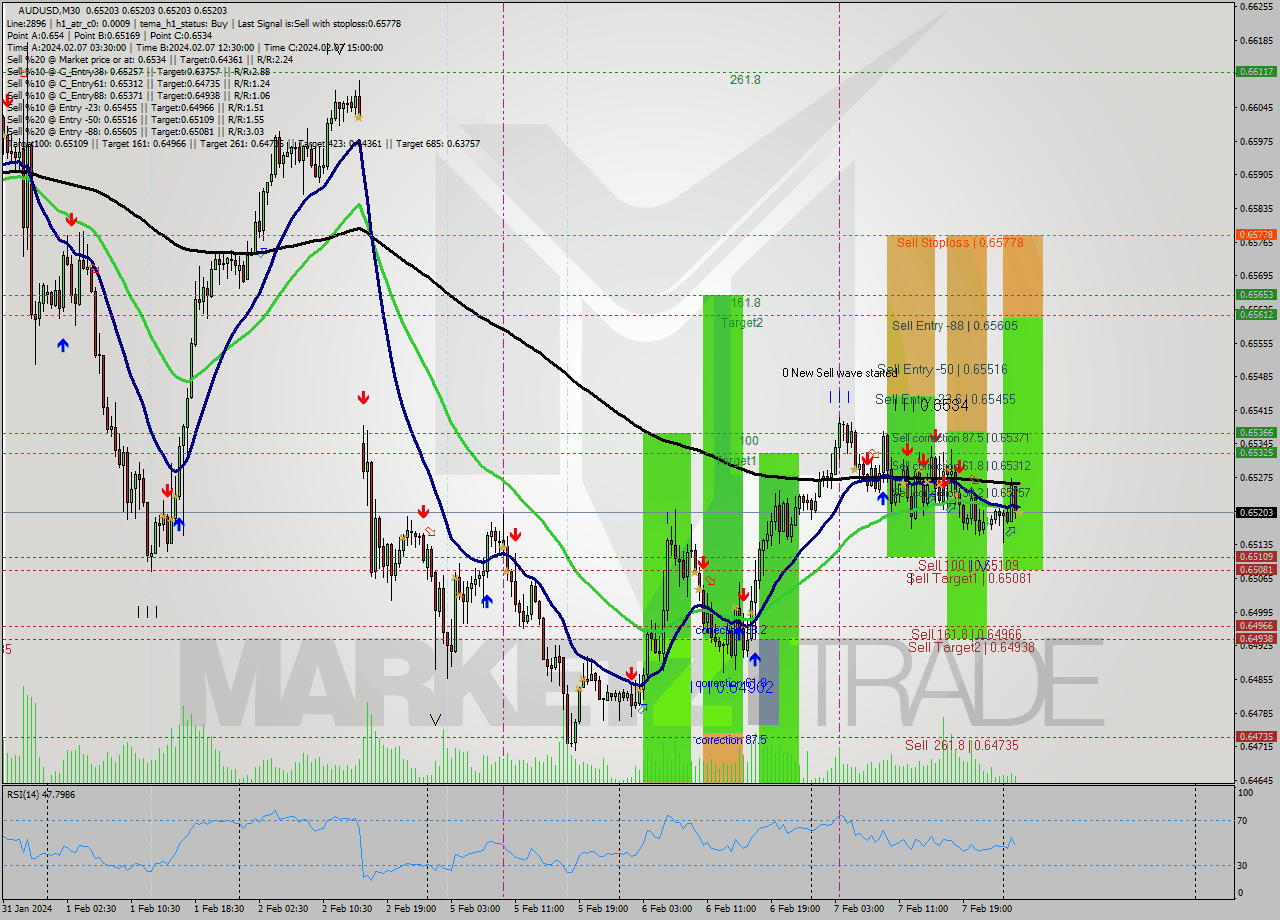Click the red 0.64735 price tag
The image size is (1280, 920).
pos(1256,737)
